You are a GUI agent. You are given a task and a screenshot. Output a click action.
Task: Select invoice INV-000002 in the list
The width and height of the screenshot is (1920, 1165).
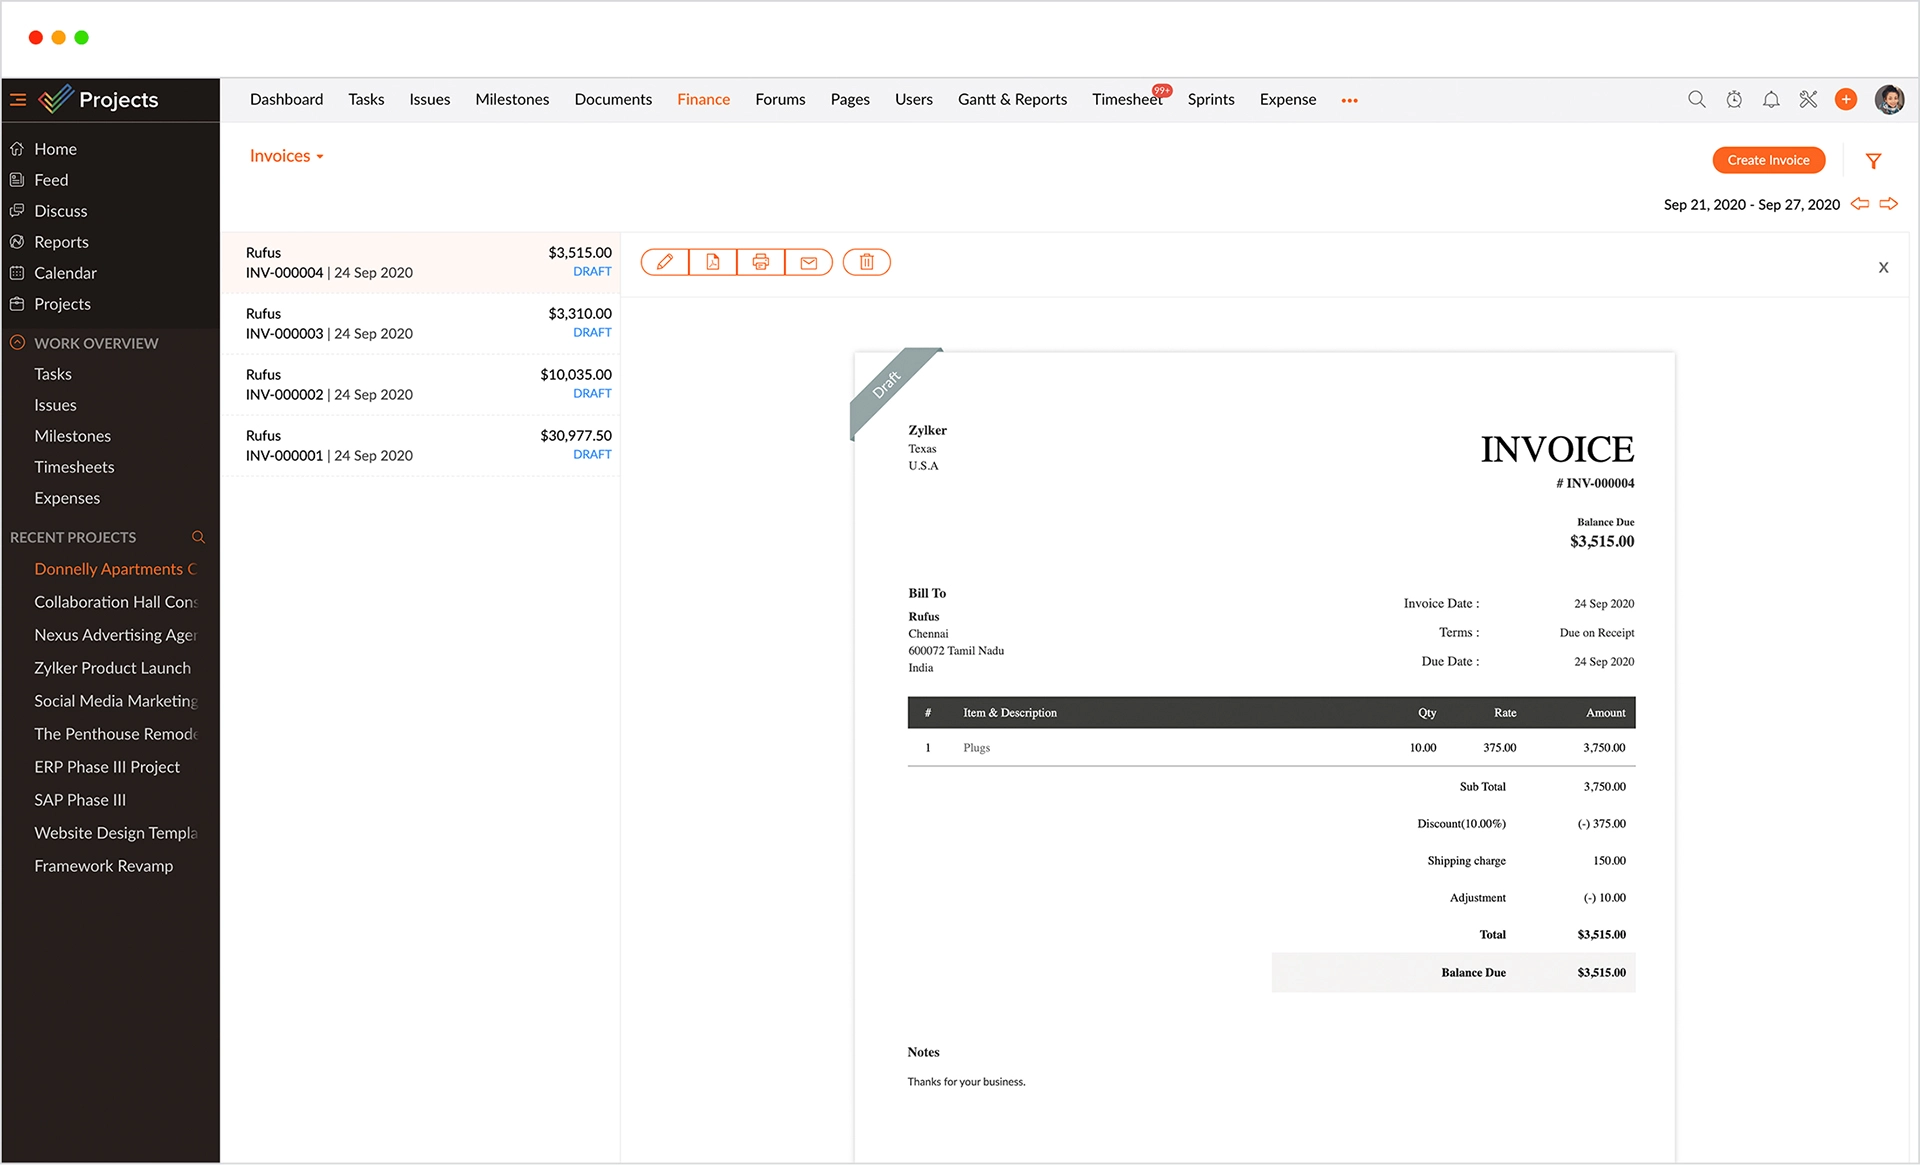point(420,385)
